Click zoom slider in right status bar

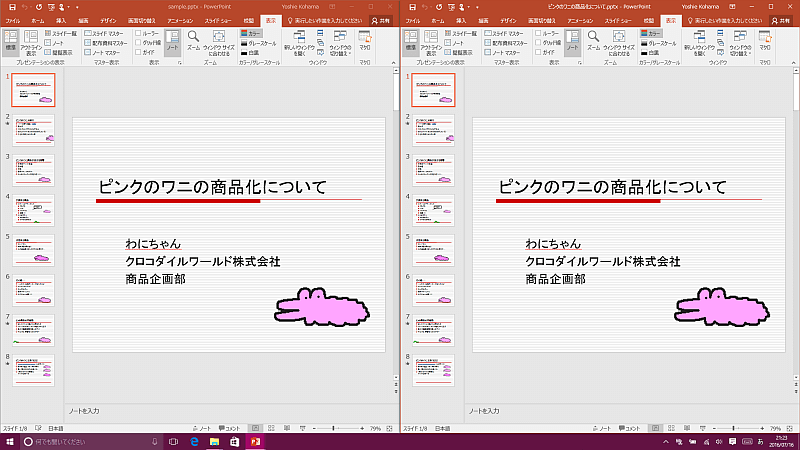738,429
